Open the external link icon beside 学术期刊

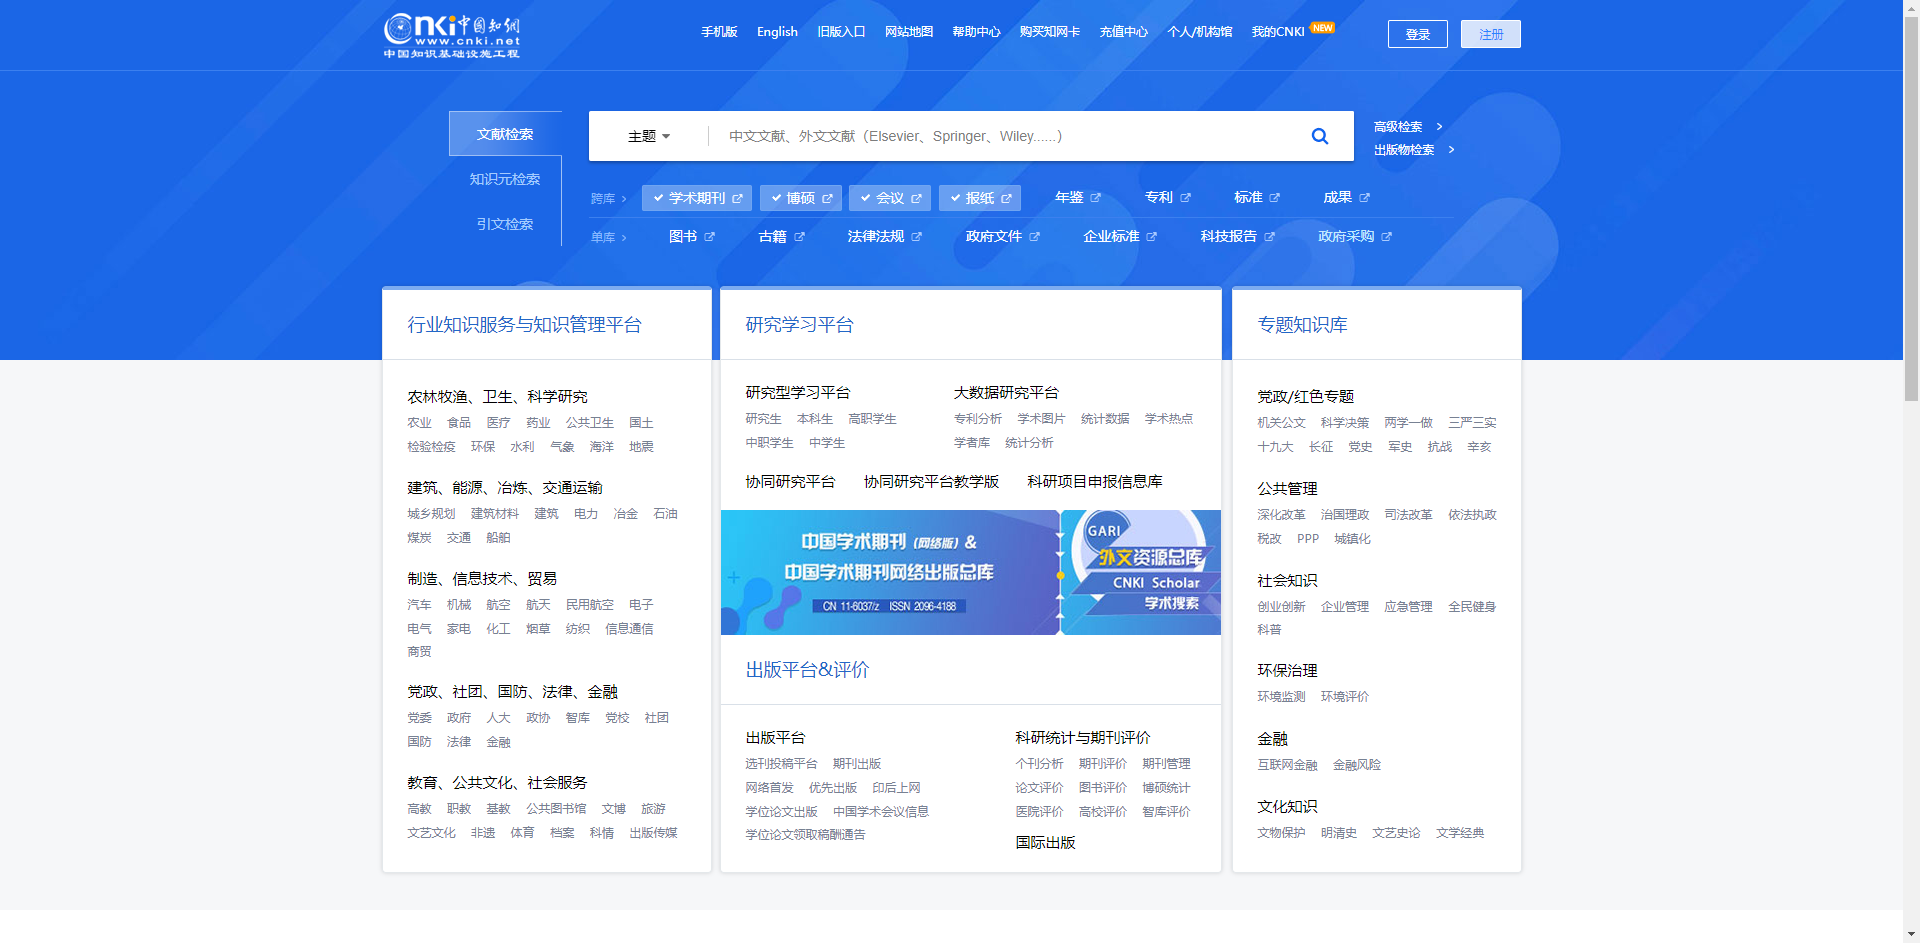pos(737,199)
